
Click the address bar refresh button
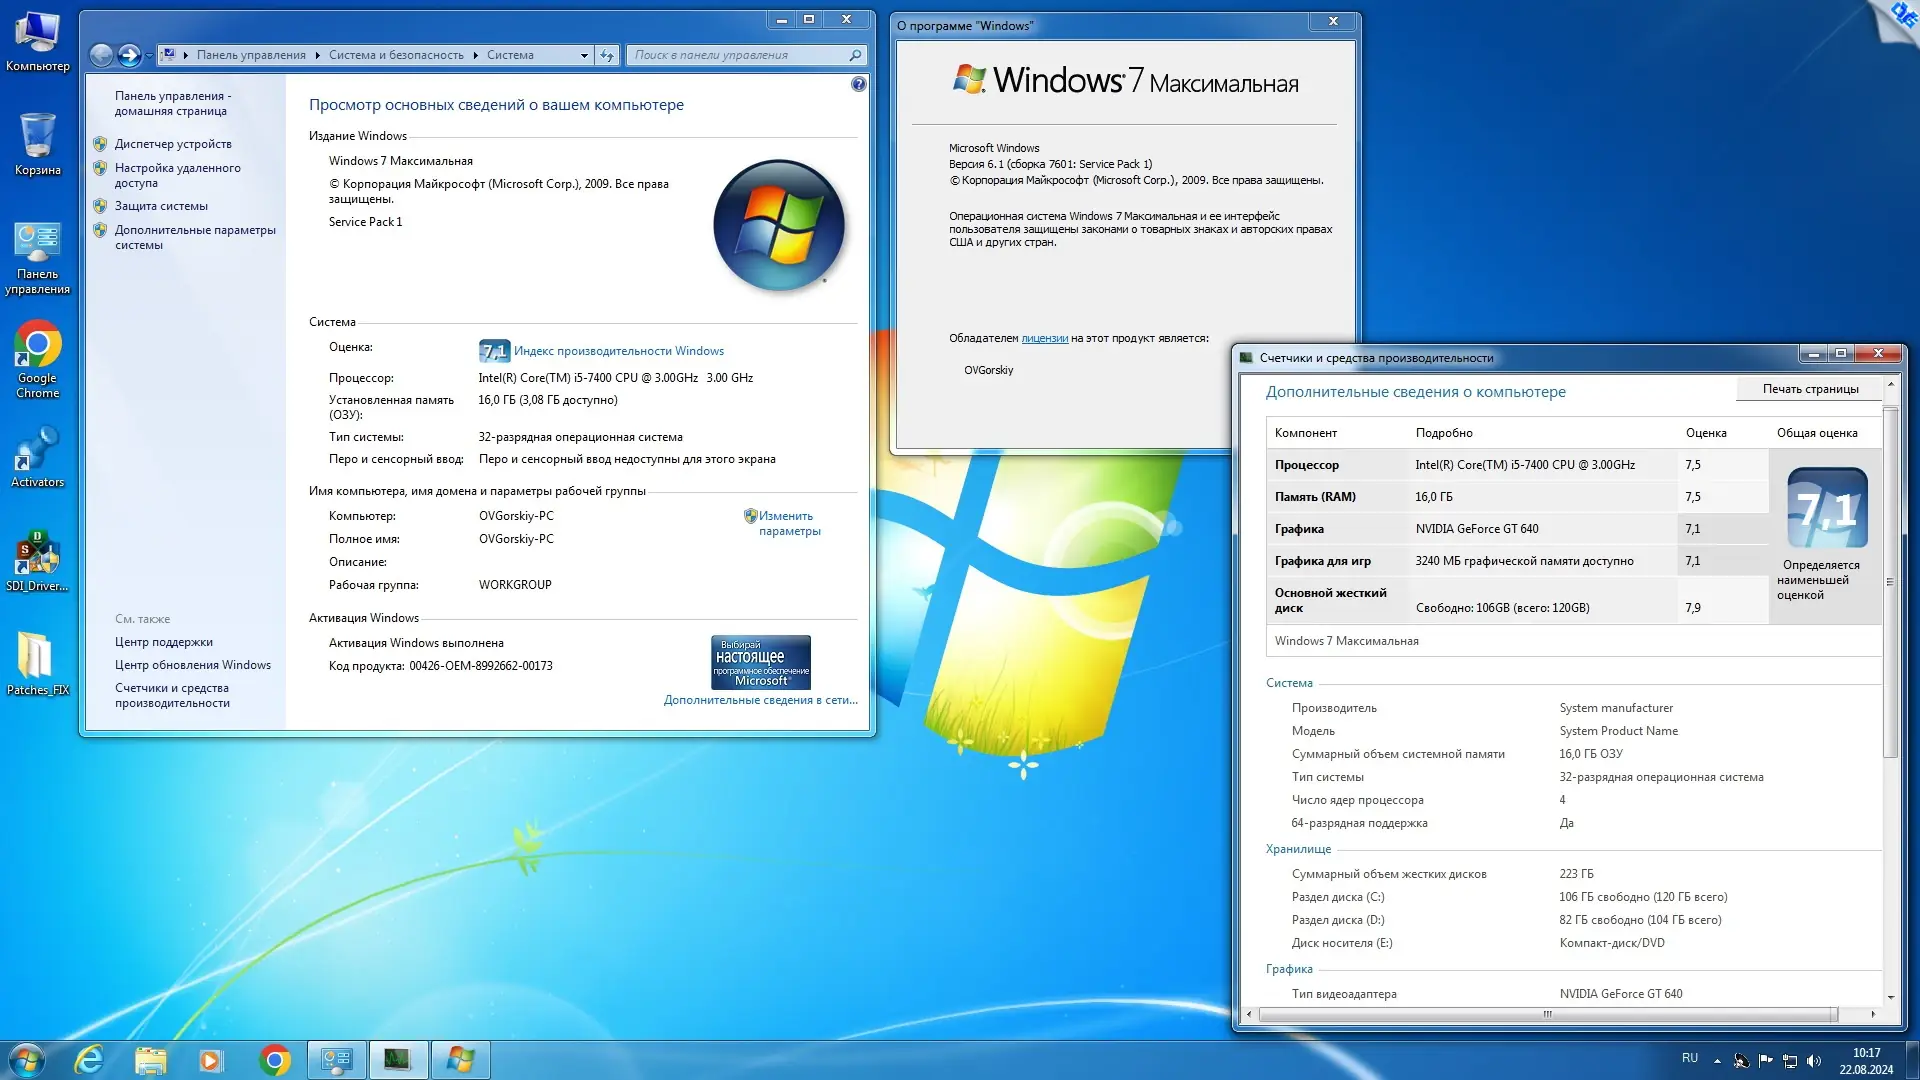(x=607, y=55)
